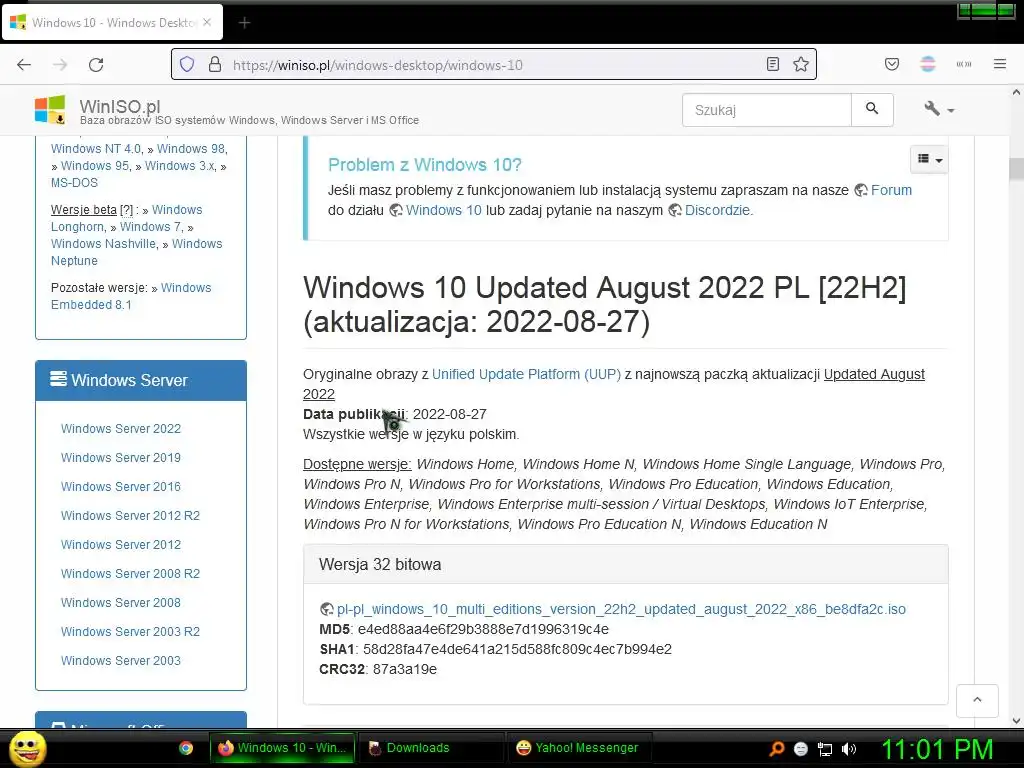The width and height of the screenshot is (1024, 768).
Task: Open the Windows 10 forum section link
Action: (443, 210)
